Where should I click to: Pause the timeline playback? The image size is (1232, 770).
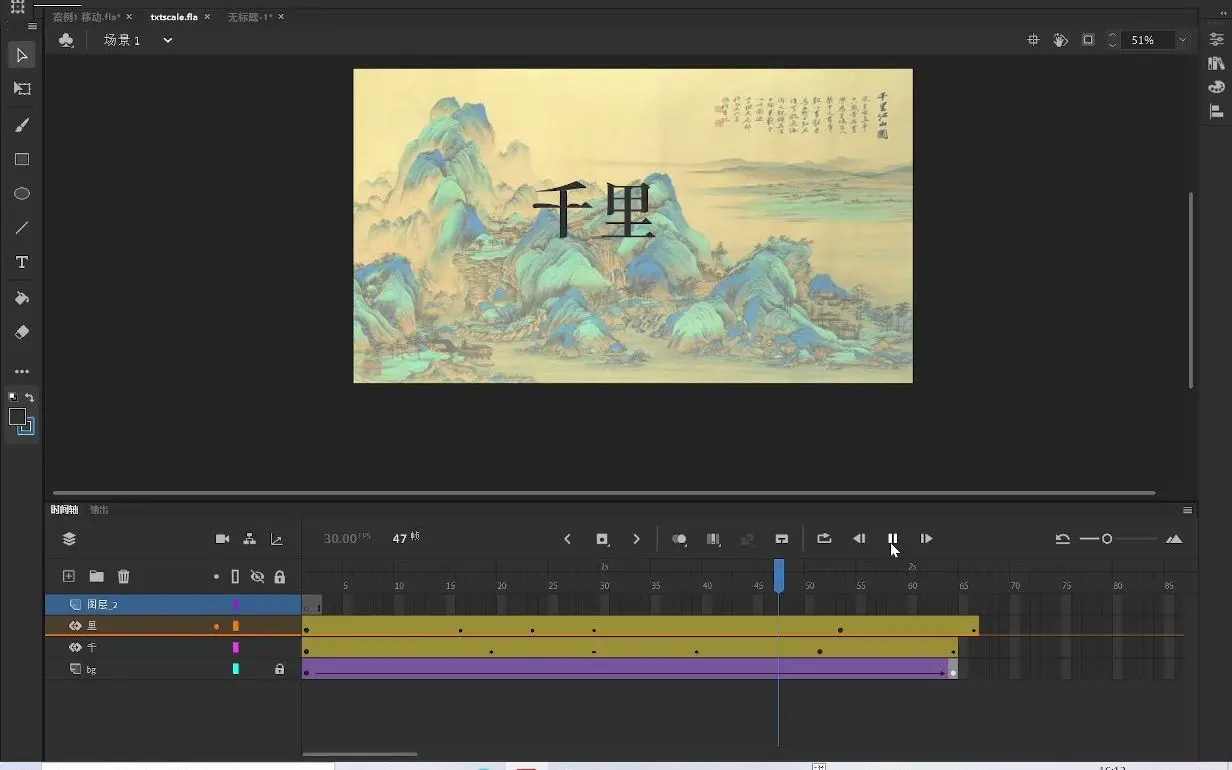893,539
